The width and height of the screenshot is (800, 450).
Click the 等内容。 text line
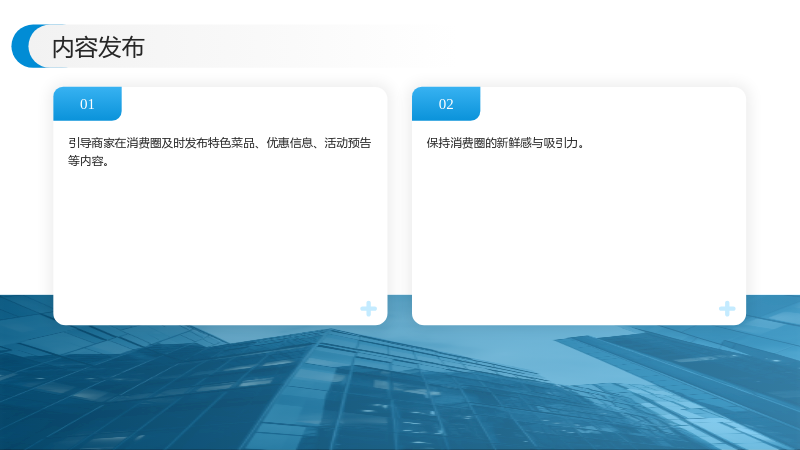88,161
